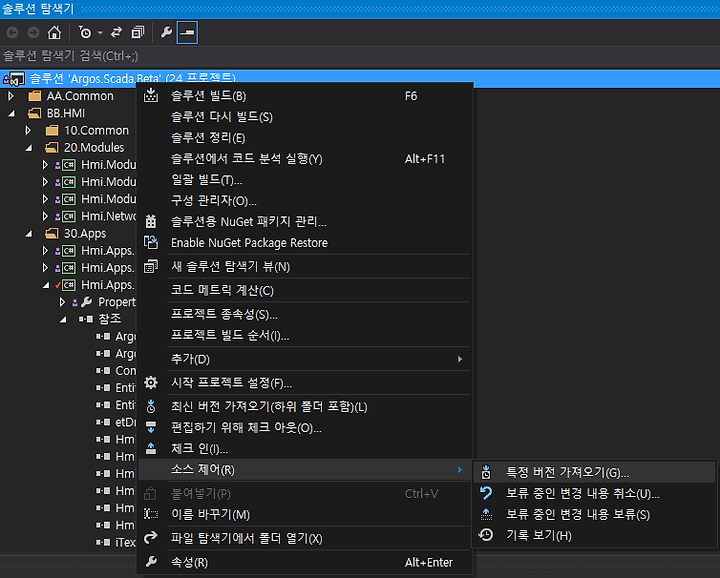The width and height of the screenshot is (720, 578).
Task: Select 보류 중인 변경 내용 취소(U)...
Action: (x=594, y=494)
